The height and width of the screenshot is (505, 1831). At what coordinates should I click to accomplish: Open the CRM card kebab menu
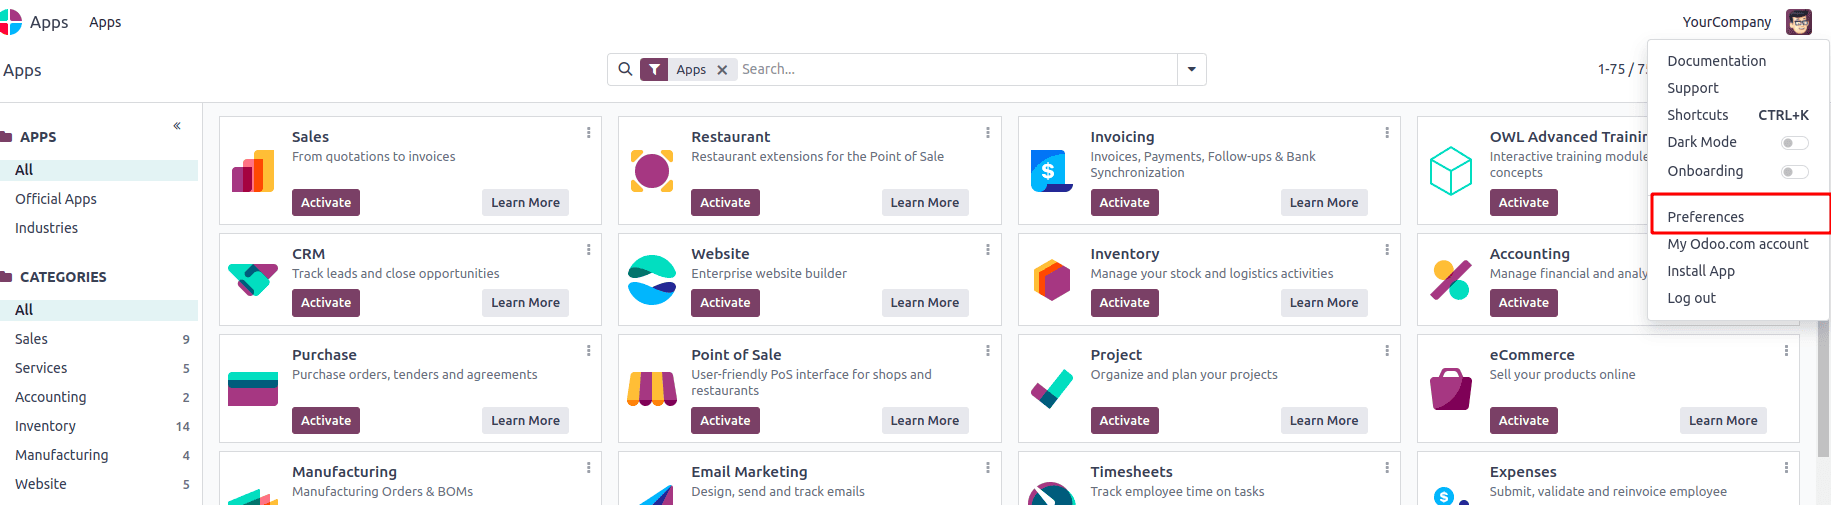click(x=588, y=250)
